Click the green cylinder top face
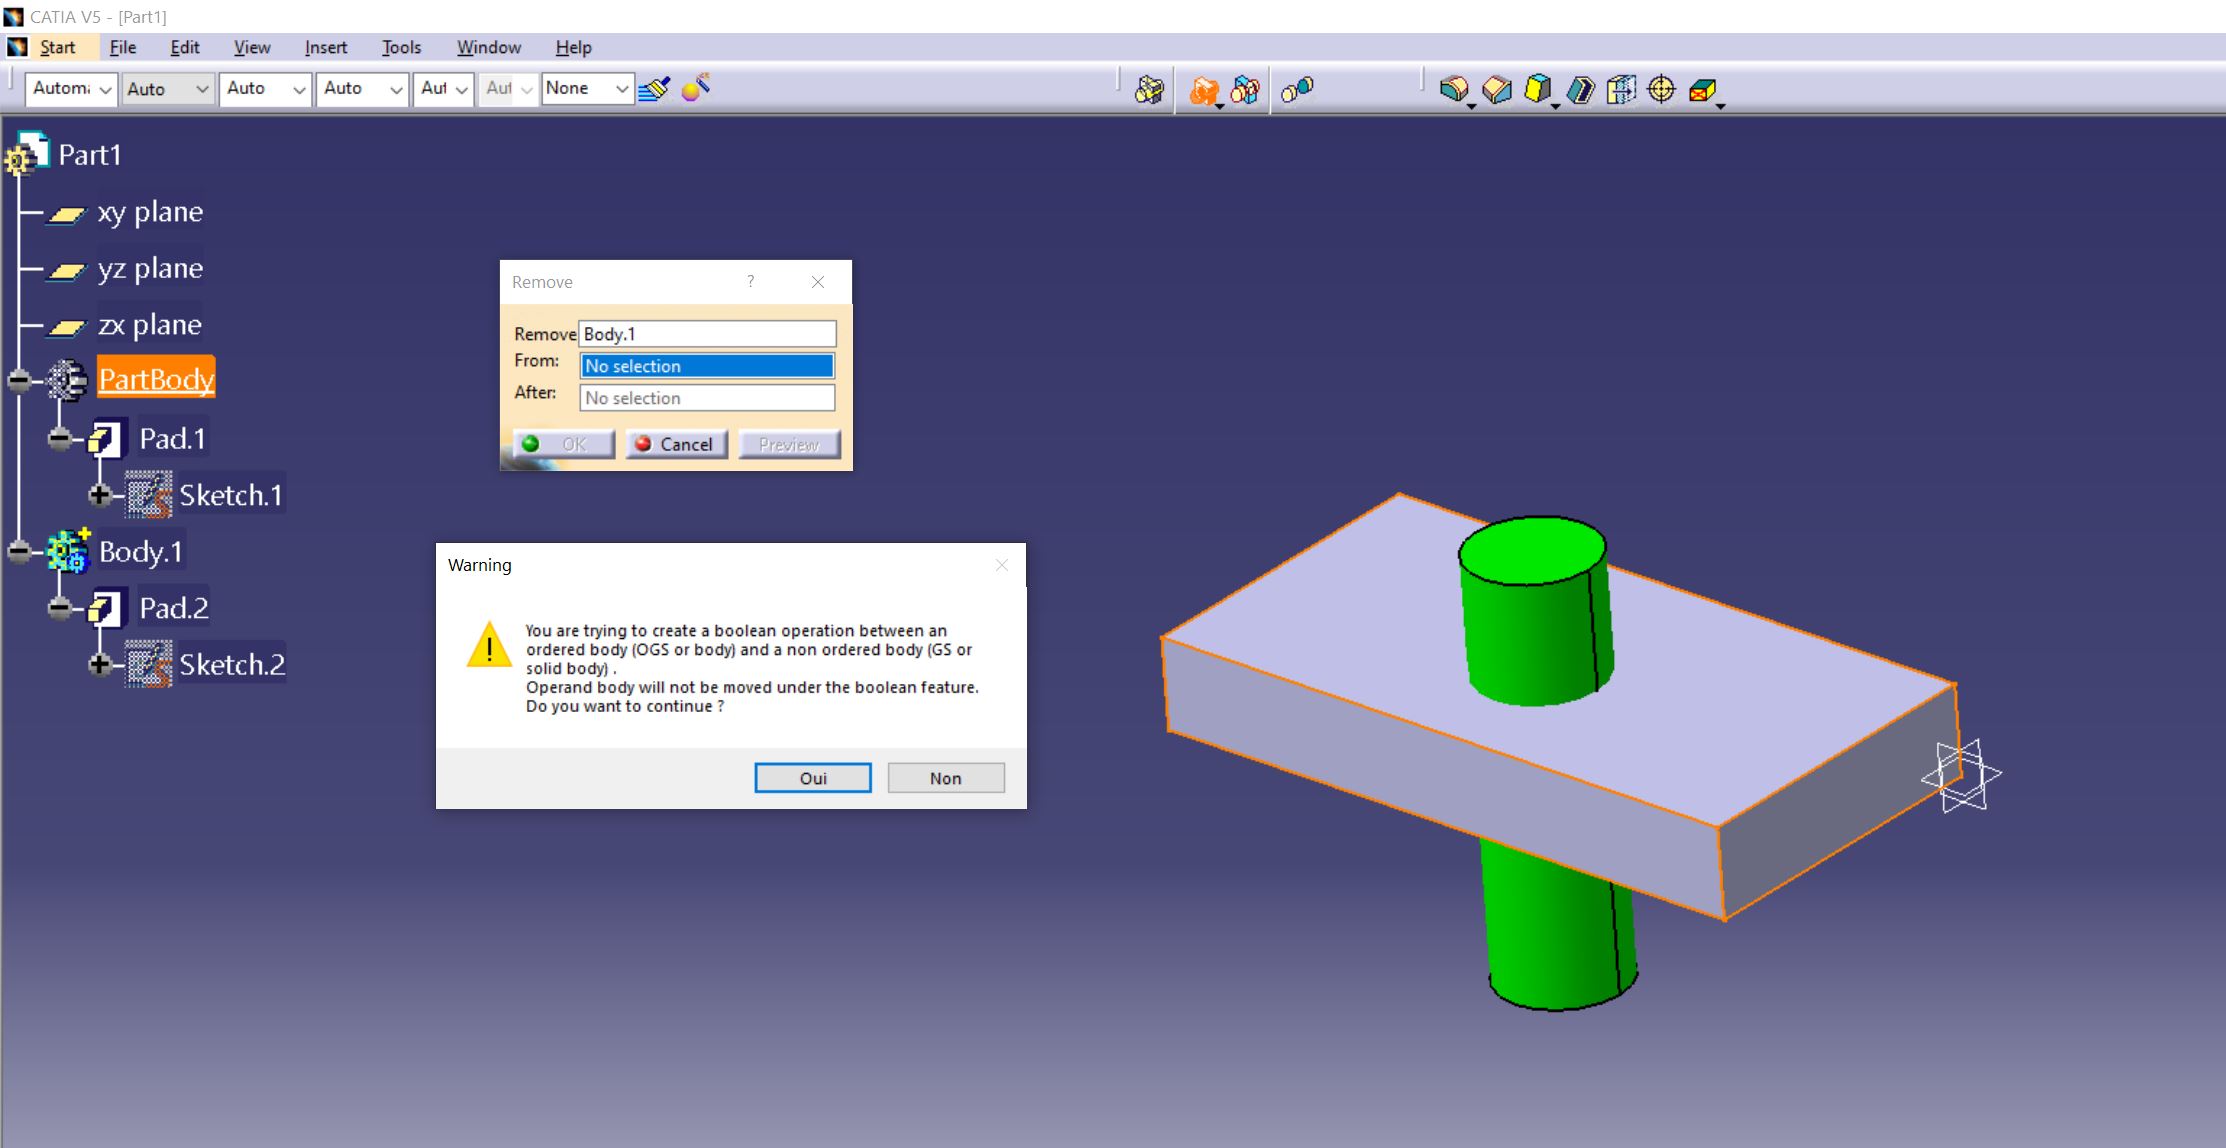 (x=1532, y=550)
